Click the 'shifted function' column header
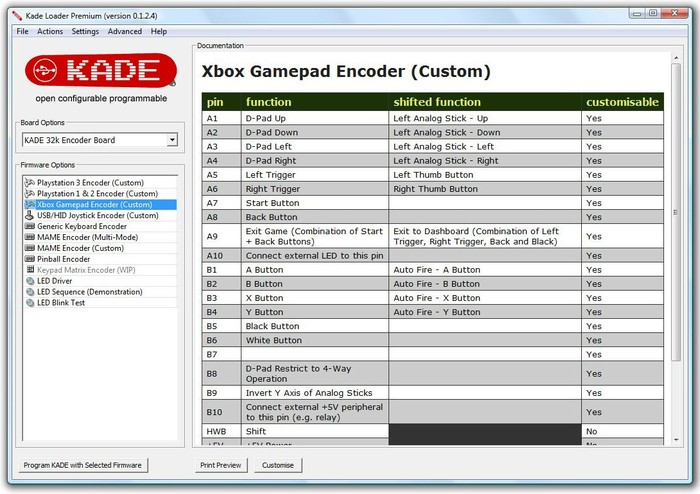700x494 pixels. click(485, 102)
